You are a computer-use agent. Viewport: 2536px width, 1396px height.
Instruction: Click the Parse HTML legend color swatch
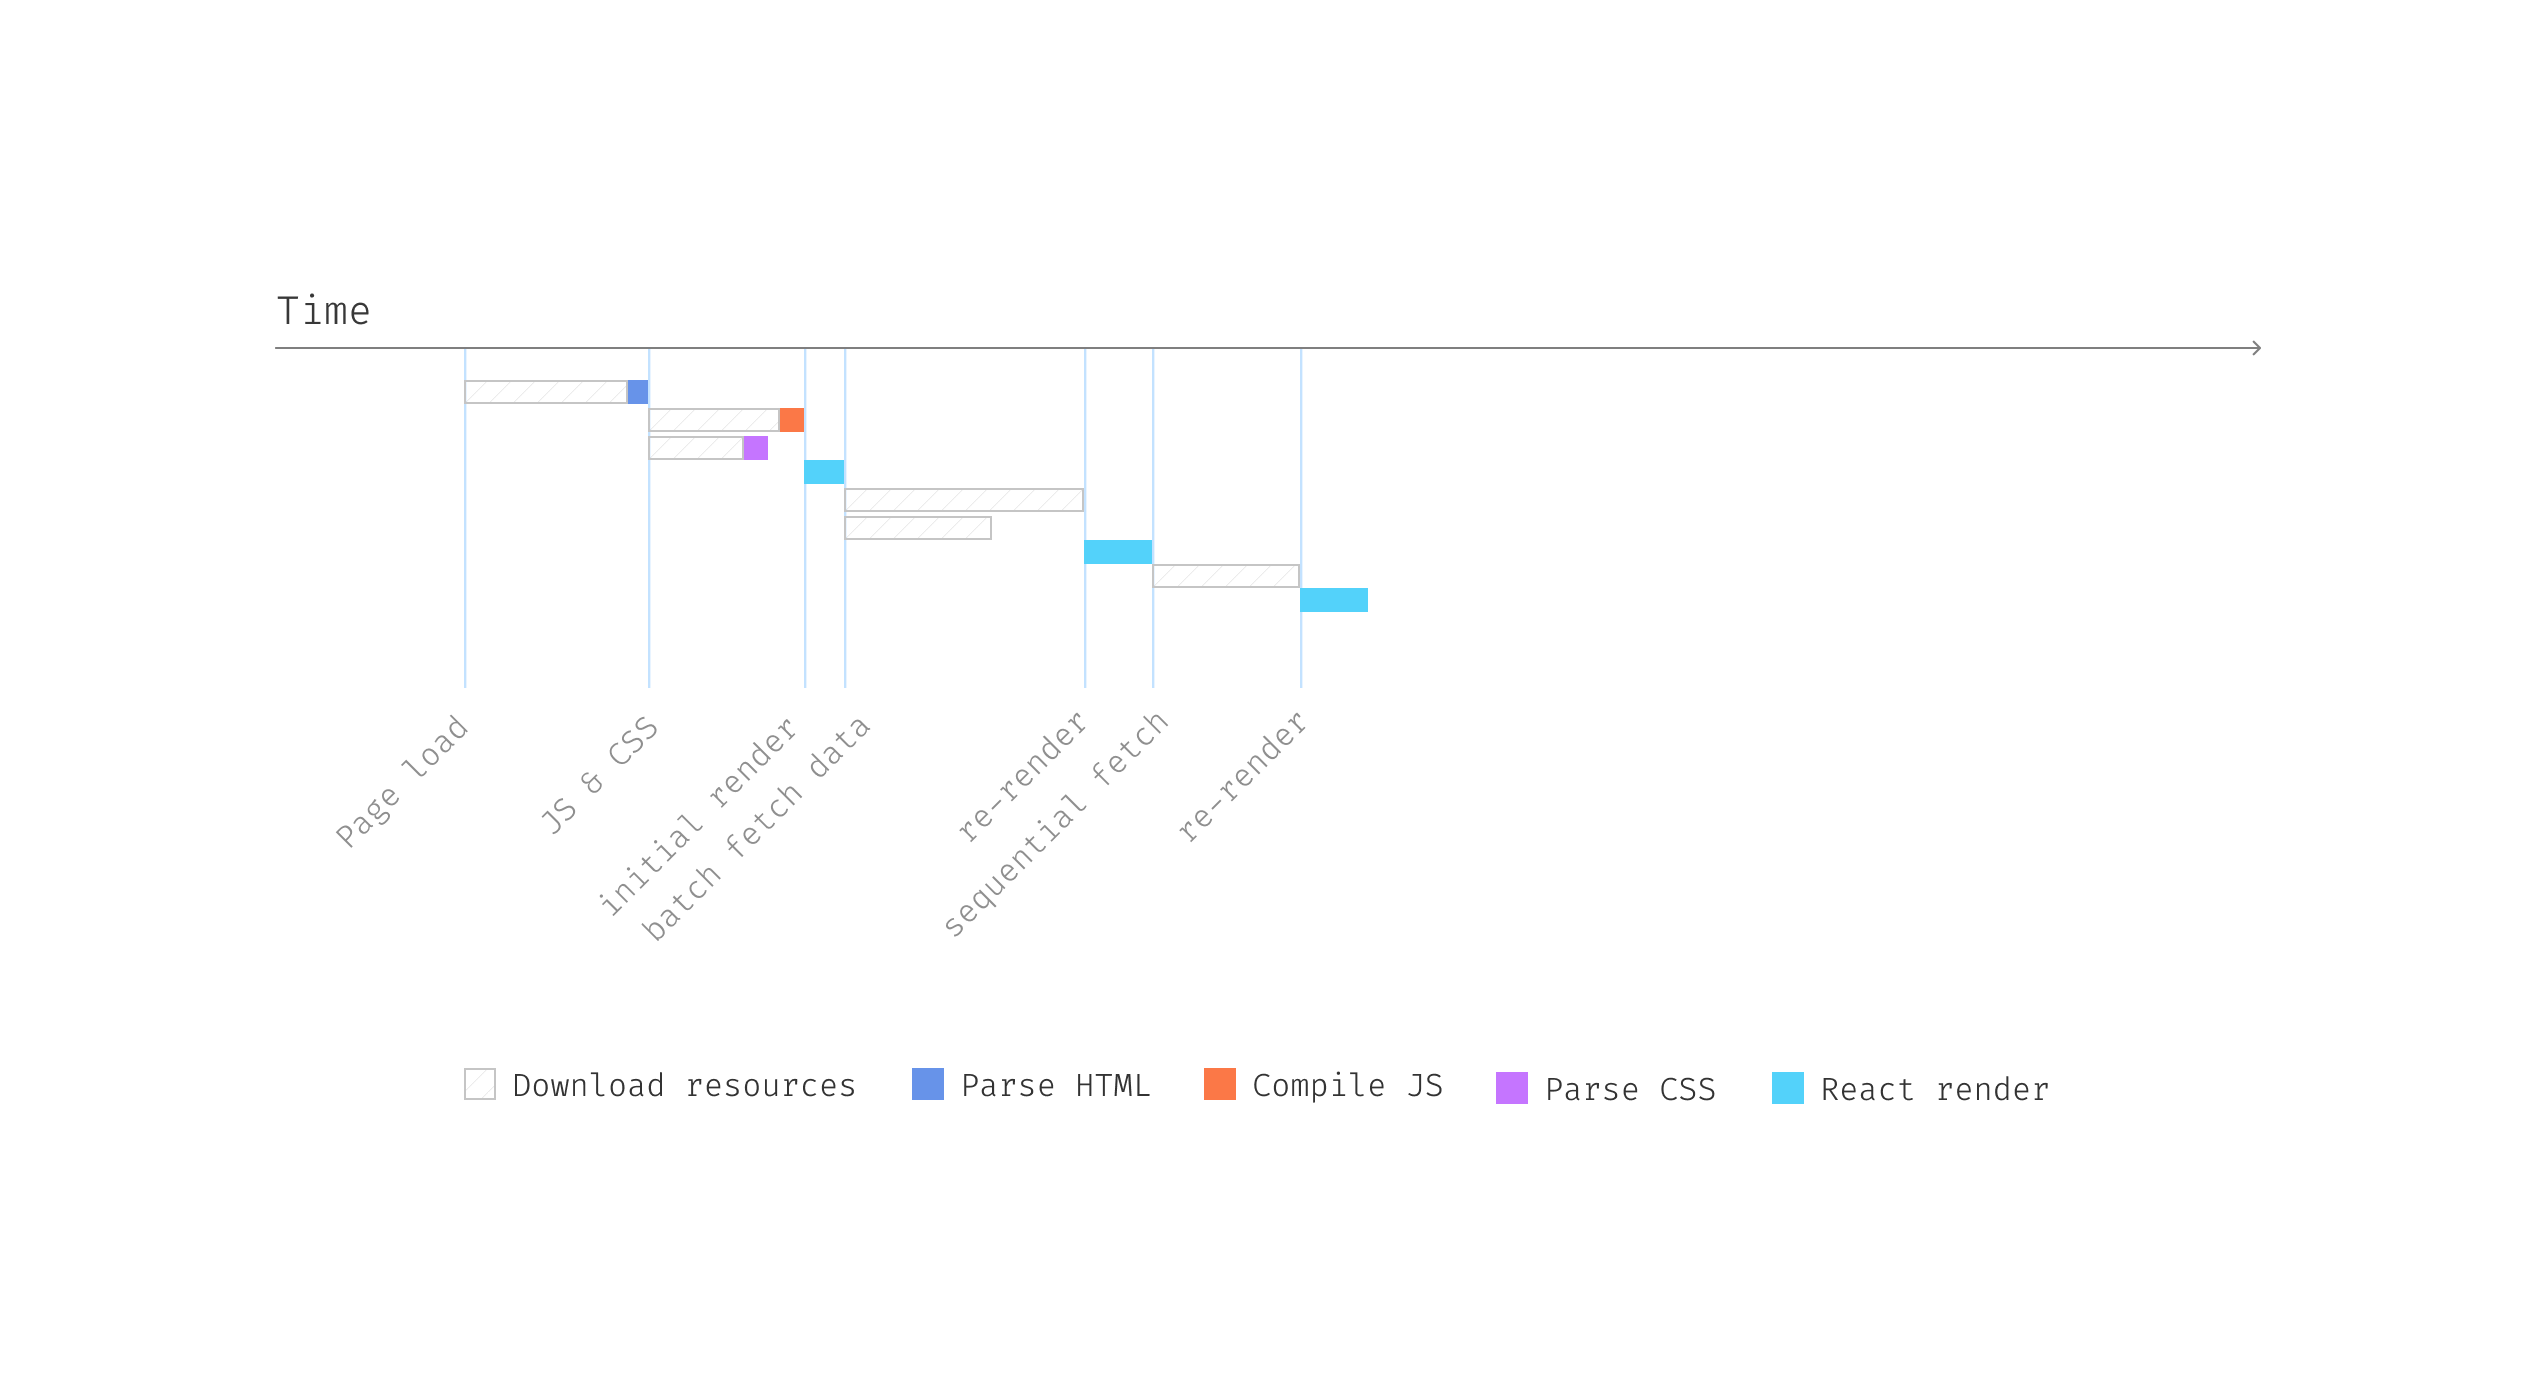927,1084
